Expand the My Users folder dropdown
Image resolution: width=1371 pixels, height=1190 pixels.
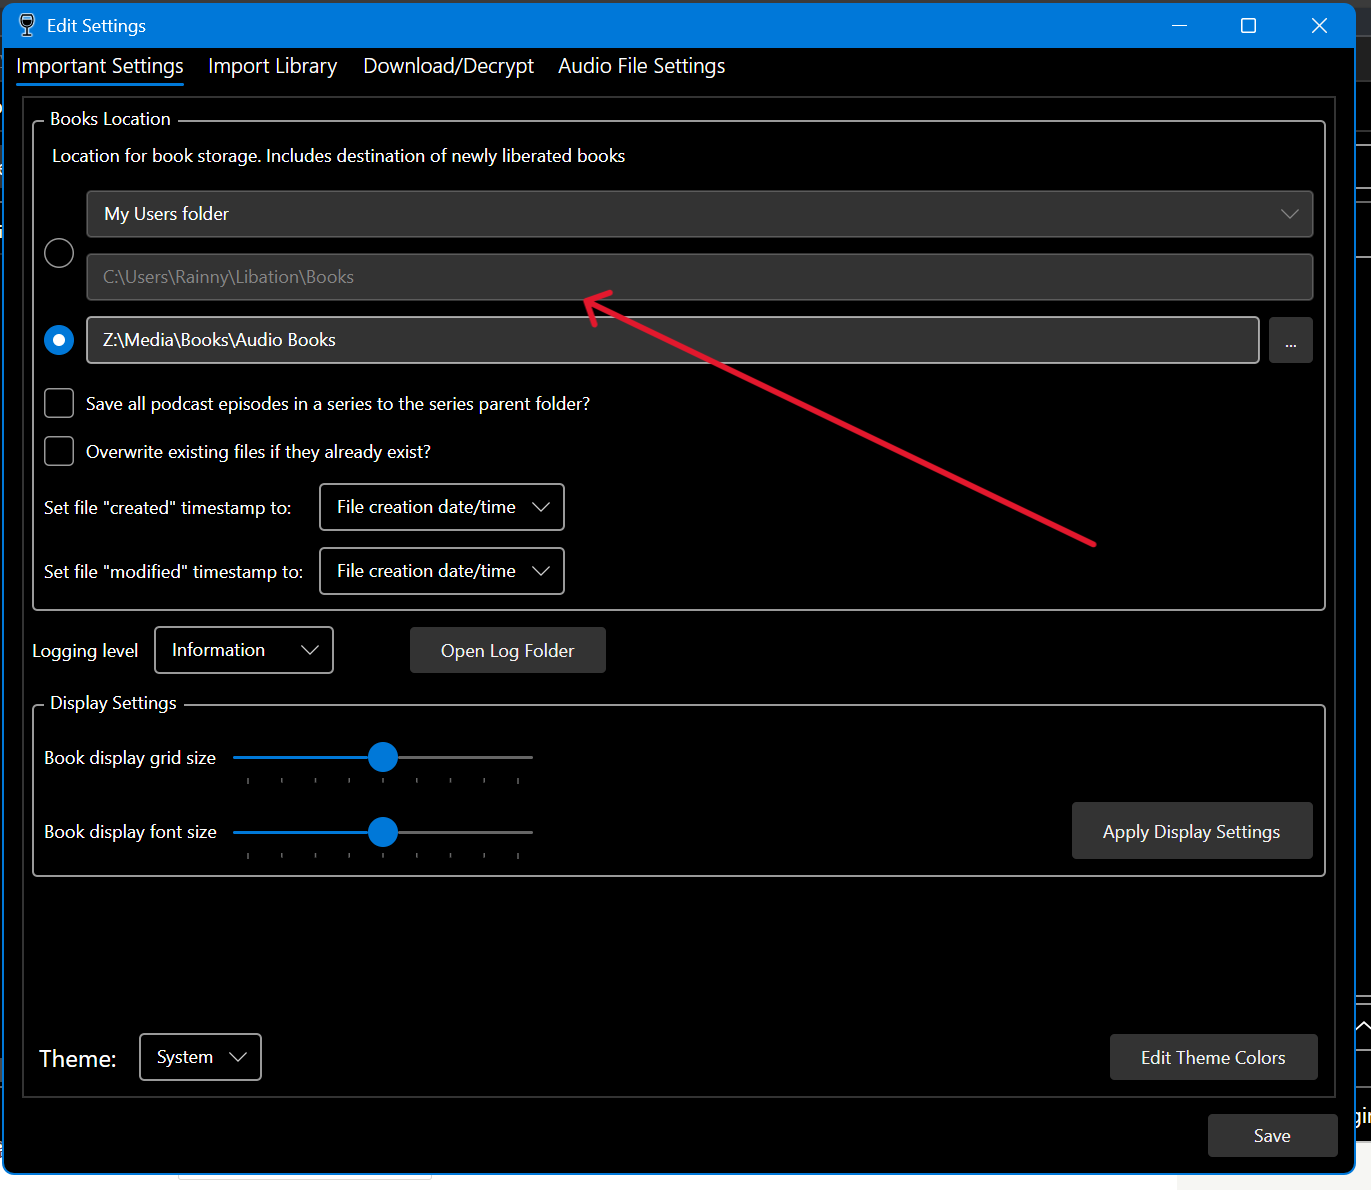[699, 214]
